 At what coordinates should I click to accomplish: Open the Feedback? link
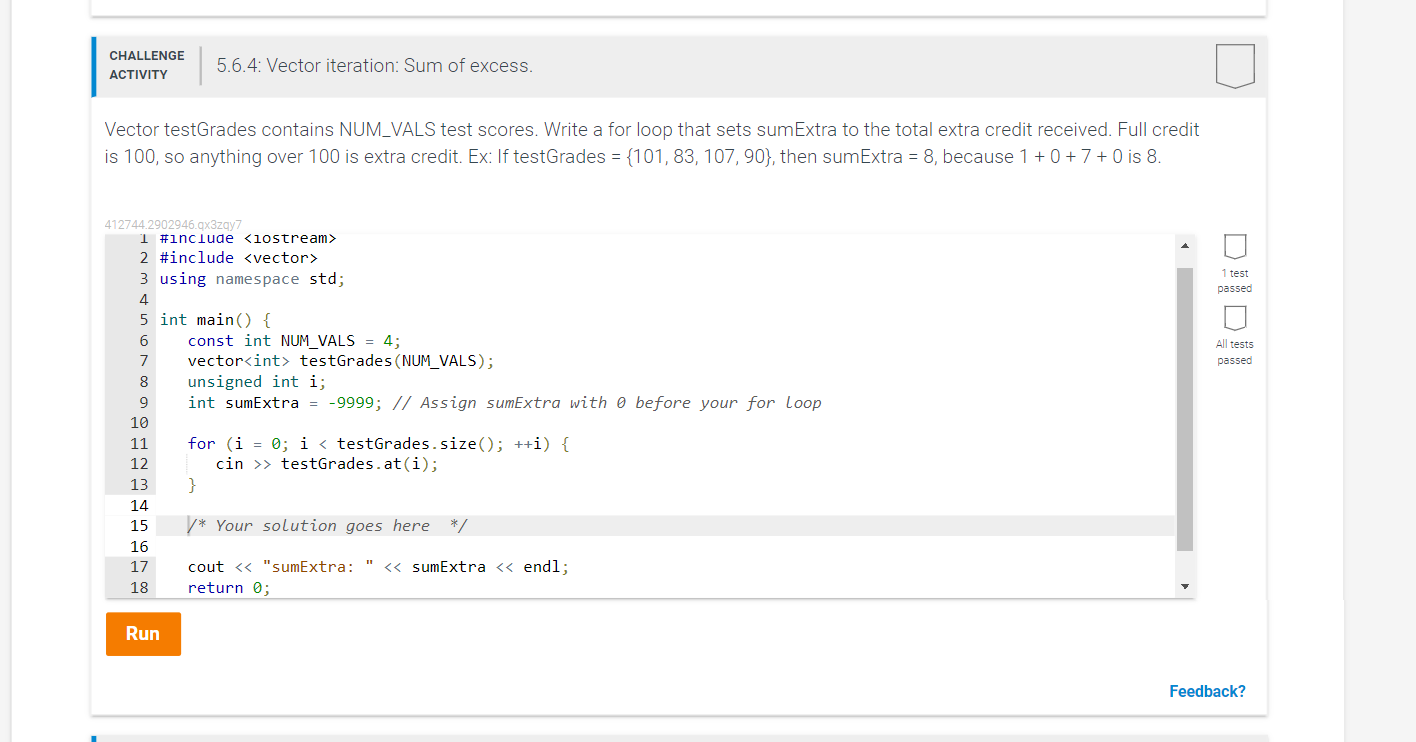(1207, 690)
